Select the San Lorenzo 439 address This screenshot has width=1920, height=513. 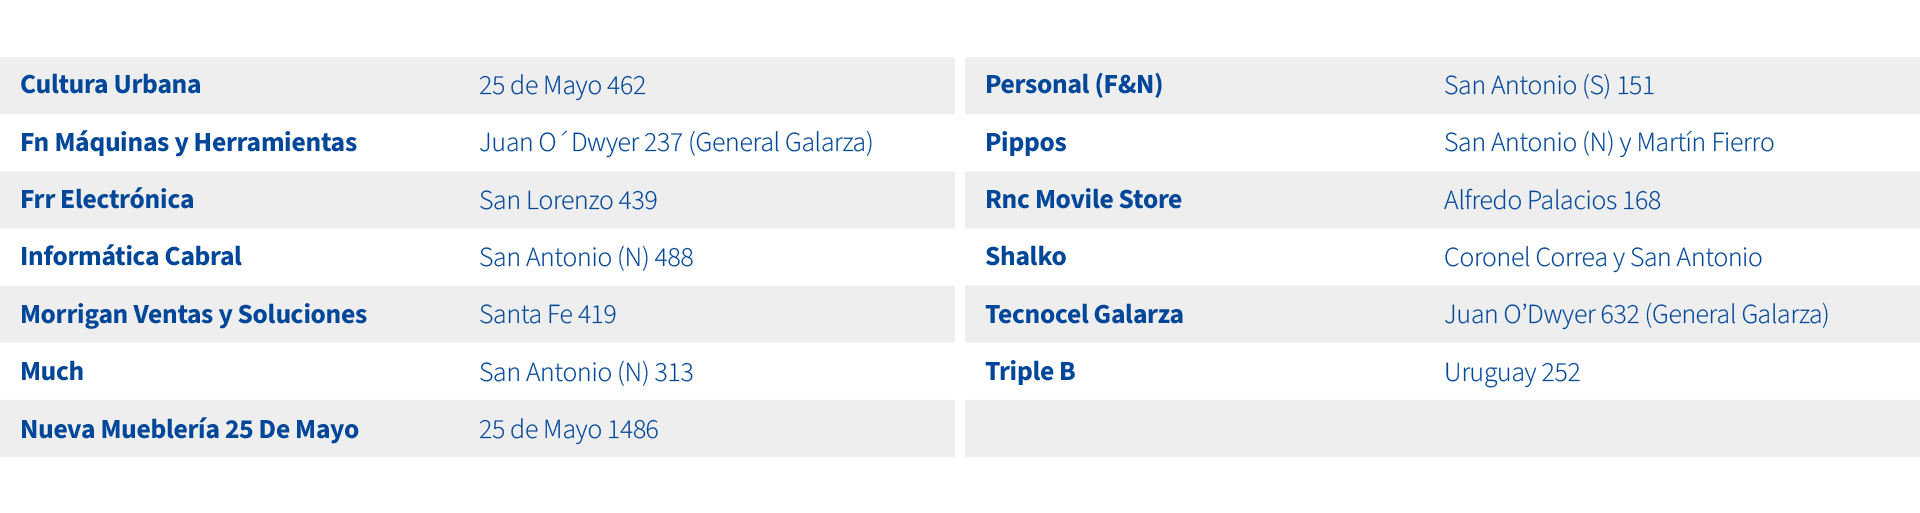(568, 201)
